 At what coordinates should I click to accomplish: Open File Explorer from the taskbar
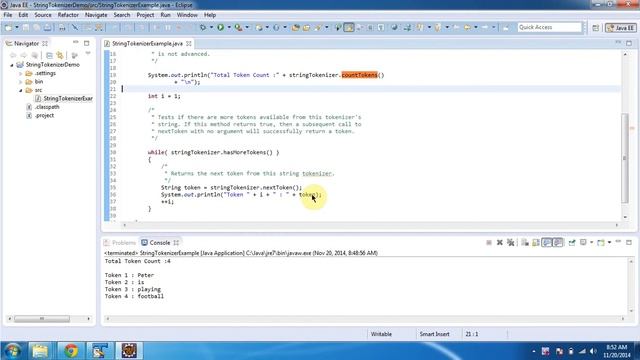(x=40, y=351)
